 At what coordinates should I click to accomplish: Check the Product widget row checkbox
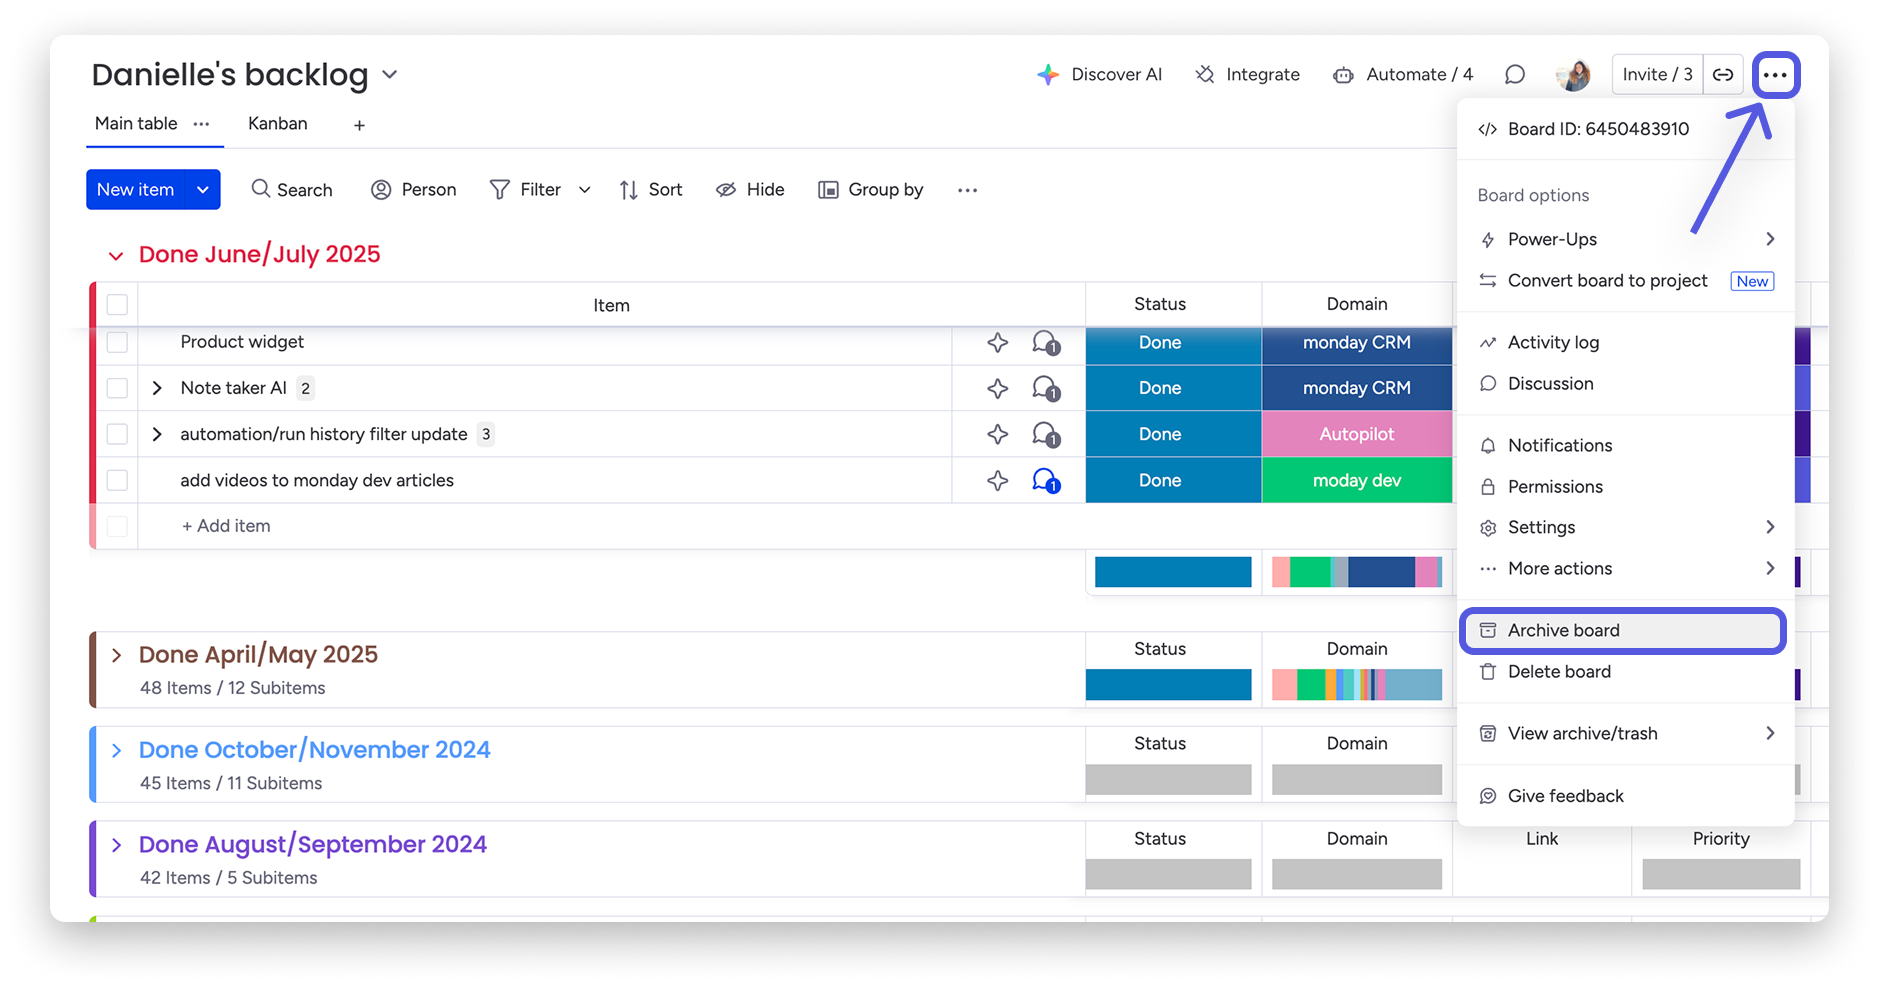(x=117, y=343)
